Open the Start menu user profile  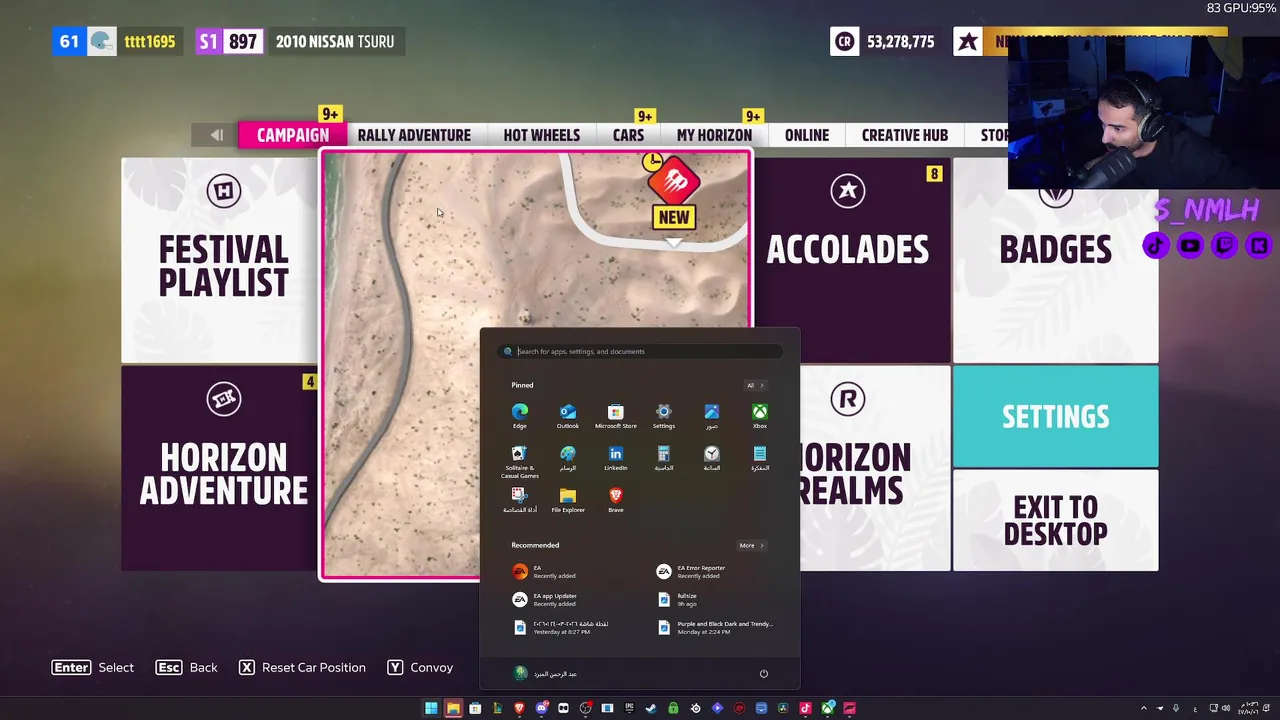[546, 673]
